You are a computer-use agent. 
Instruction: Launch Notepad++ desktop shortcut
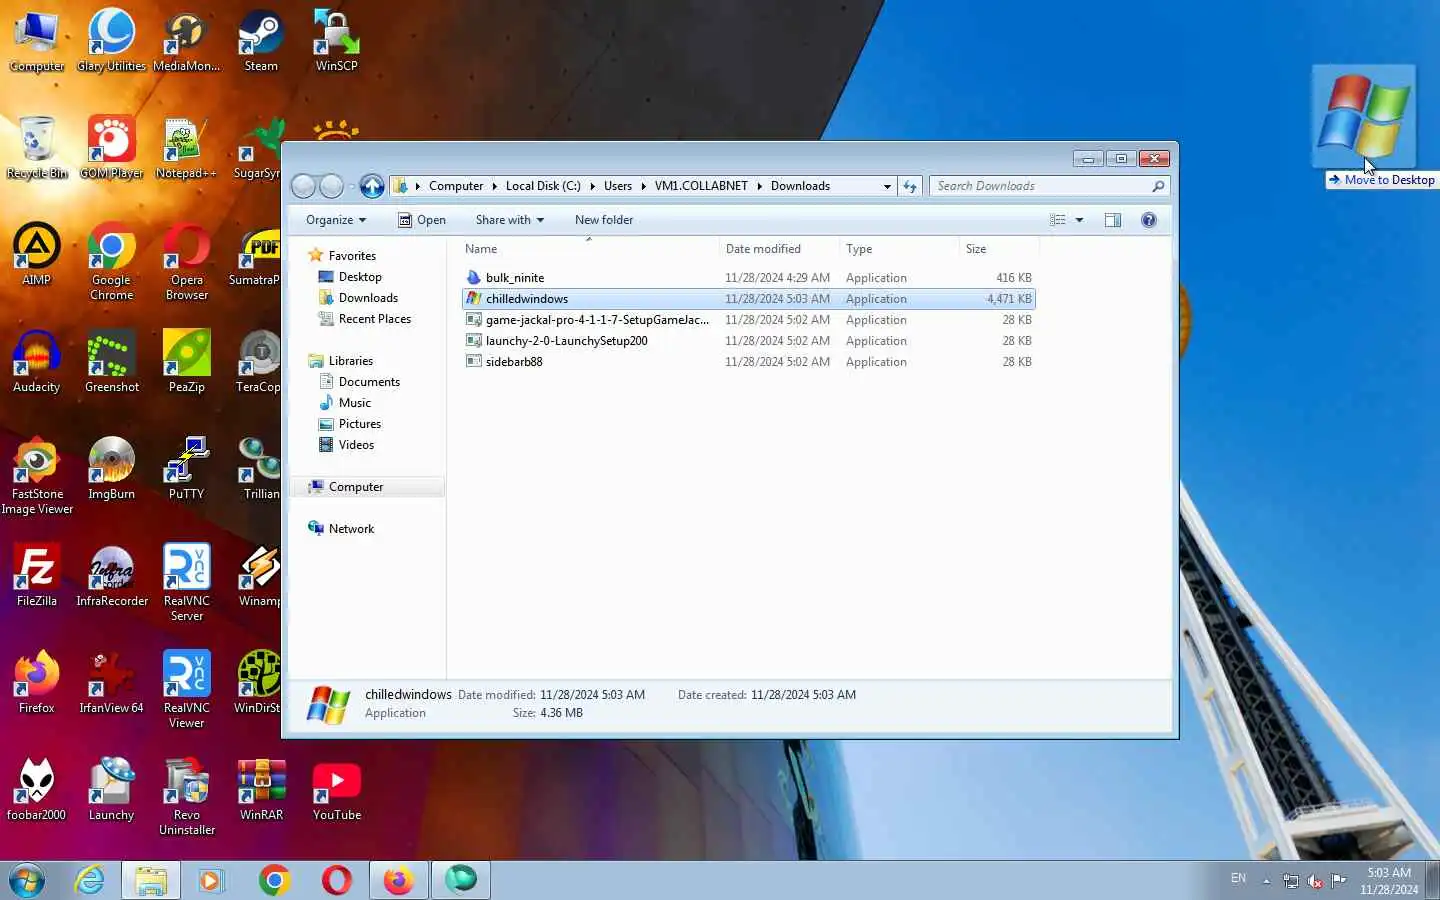coord(186,148)
